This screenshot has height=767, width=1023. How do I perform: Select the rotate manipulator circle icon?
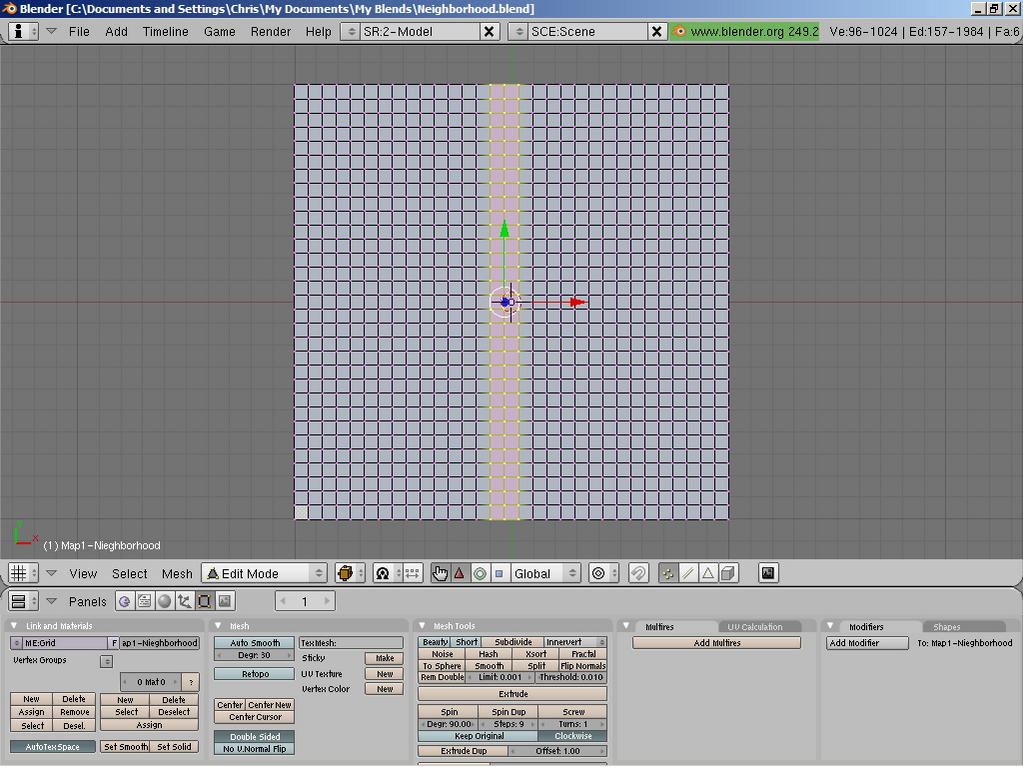pos(480,573)
